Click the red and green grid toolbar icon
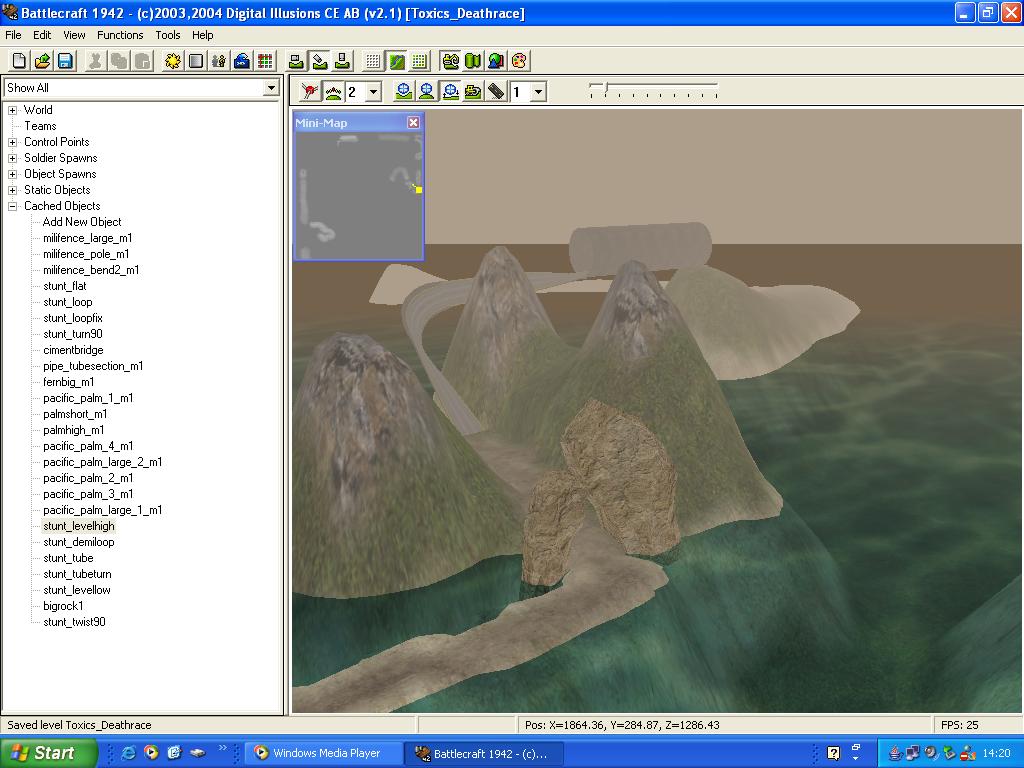The image size is (1024, 768). point(264,61)
